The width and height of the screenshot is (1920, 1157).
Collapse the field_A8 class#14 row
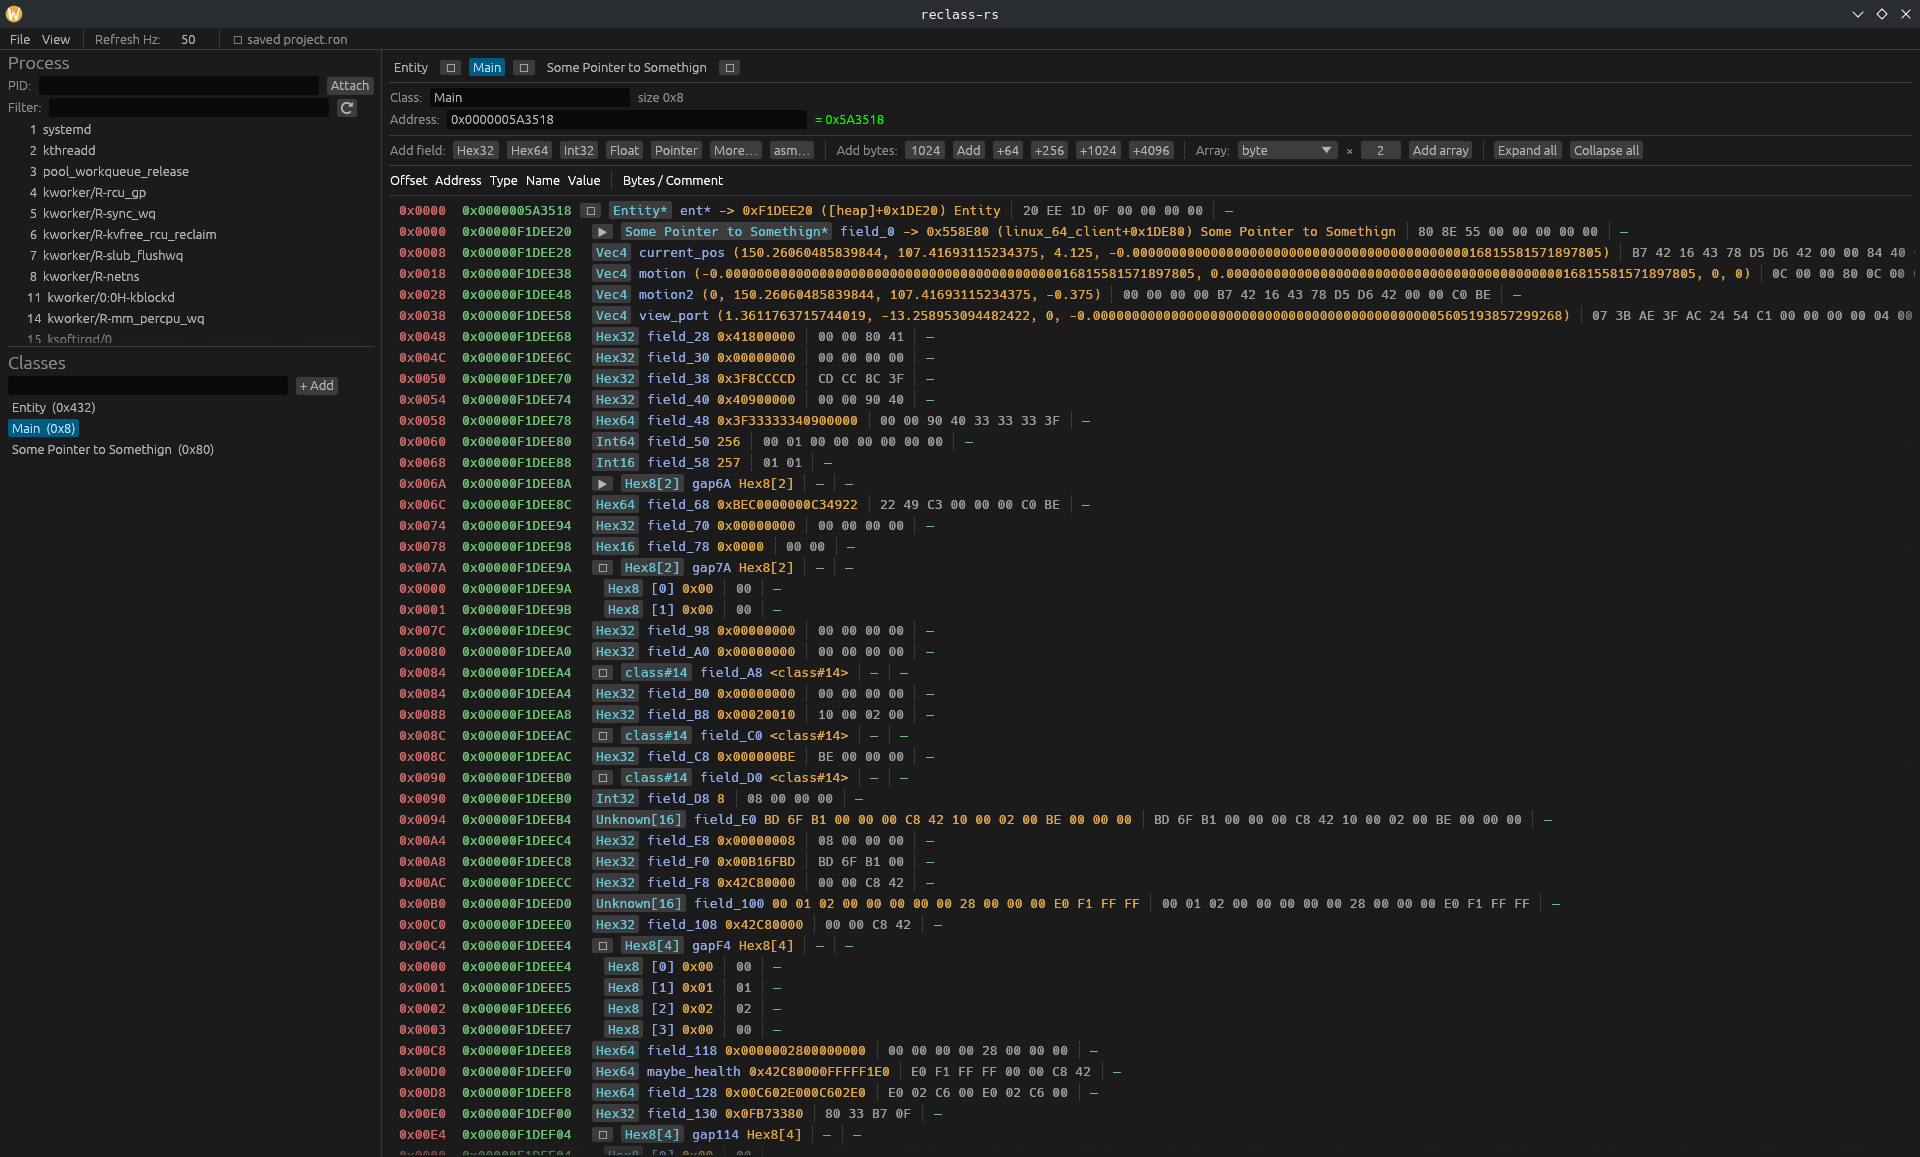[602, 673]
